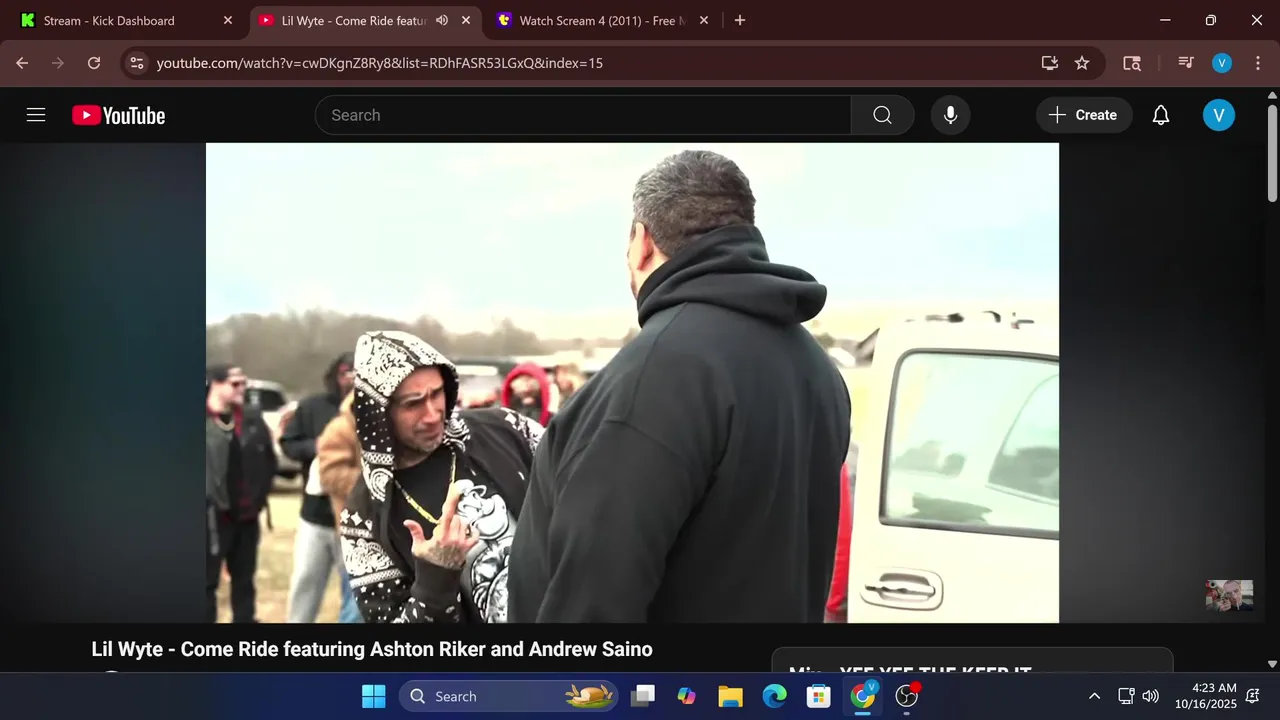Click the page vertical scrollbar thumb
Image resolution: width=1280 pixels, height=720 pixels.
(x=1272, y=152)
